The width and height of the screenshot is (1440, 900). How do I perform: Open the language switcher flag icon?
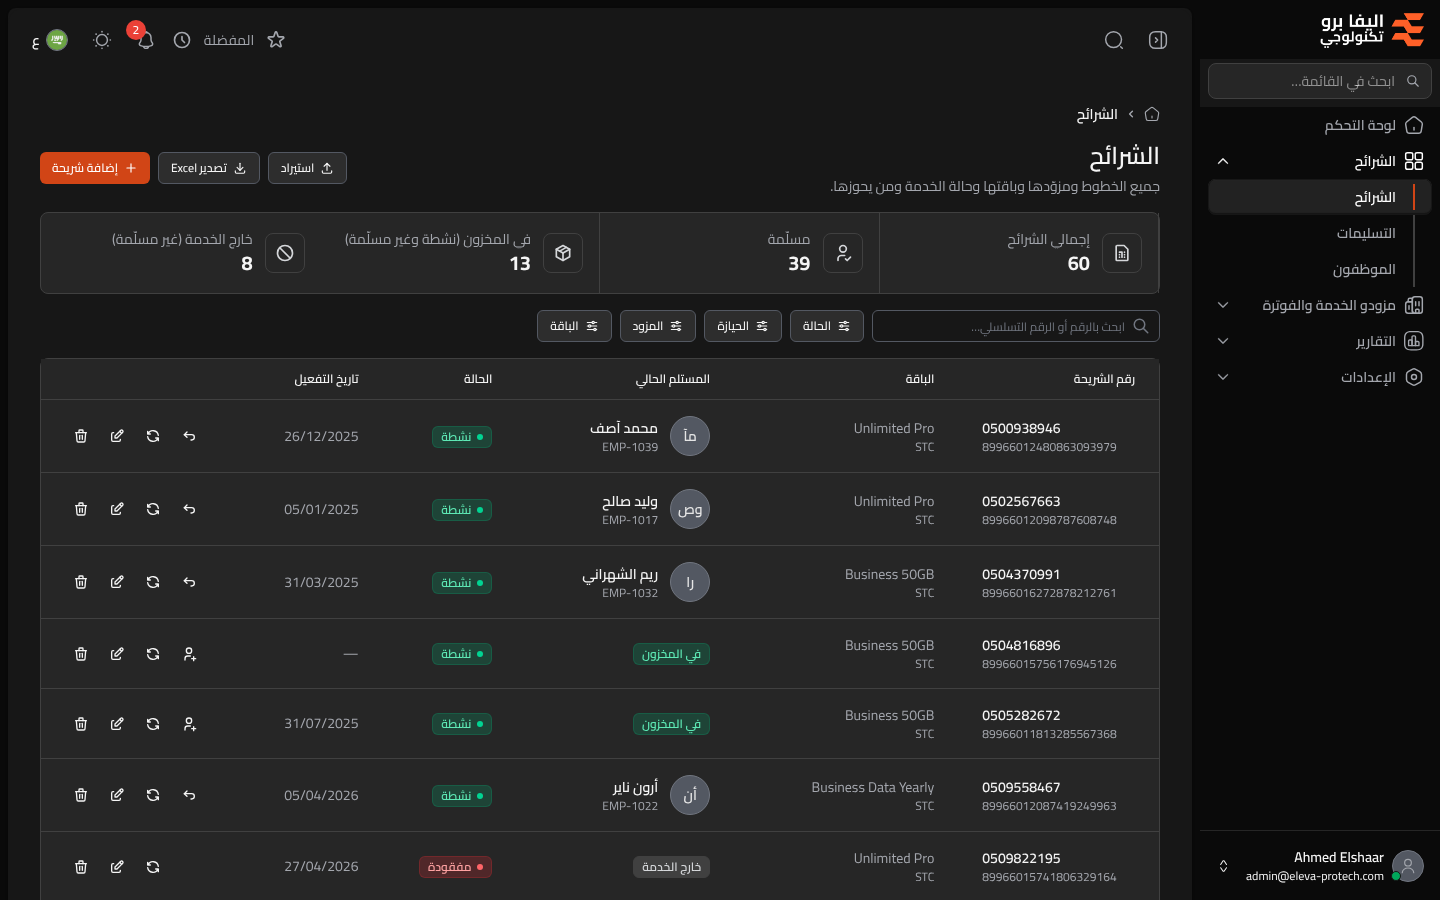[57, 40]
